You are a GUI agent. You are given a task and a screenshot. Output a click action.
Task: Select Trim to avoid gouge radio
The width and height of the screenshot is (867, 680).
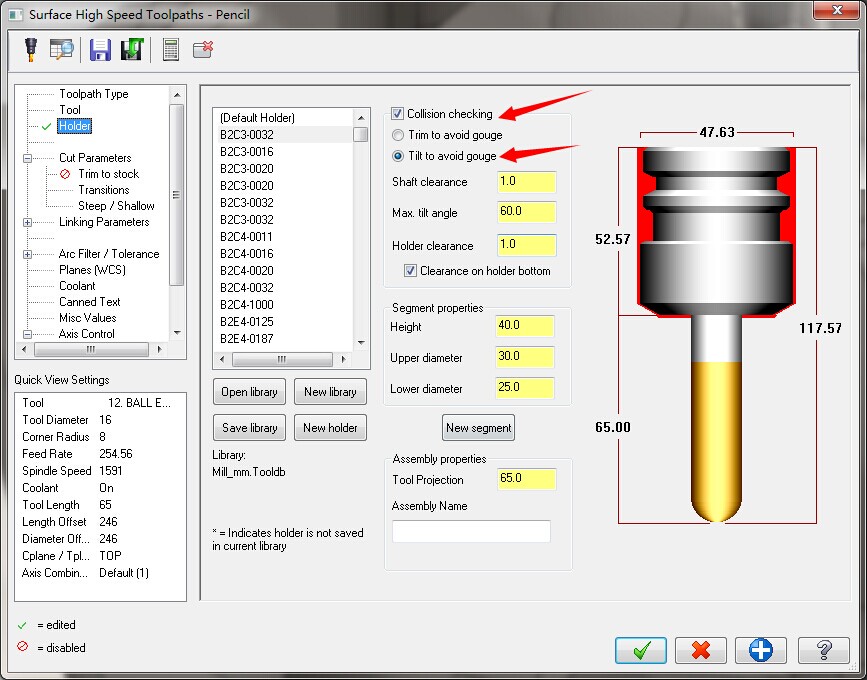[398, 135]
